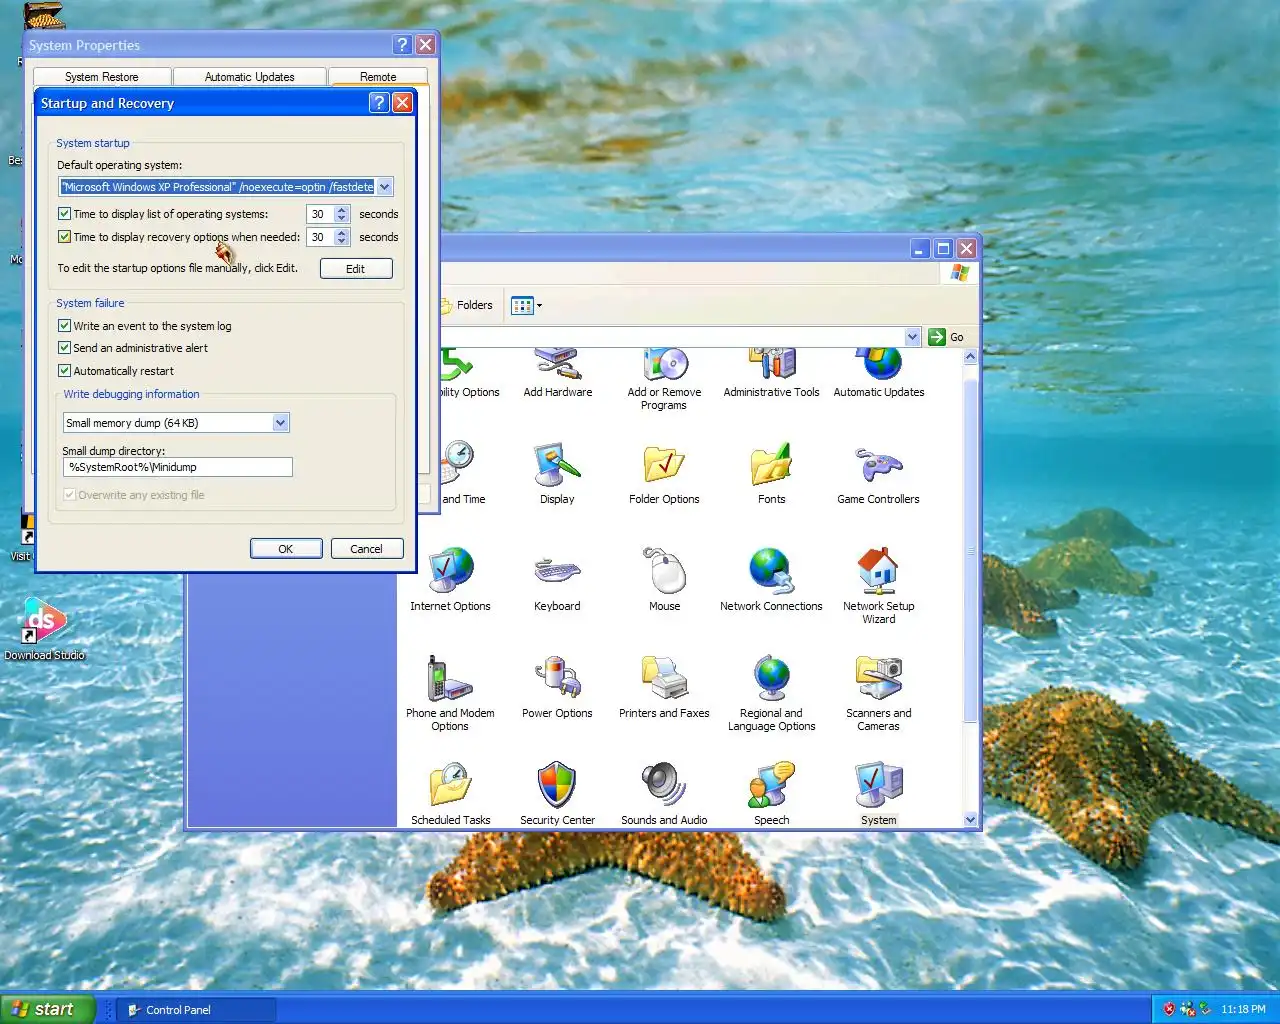Uncheck Write an event to the system log
1280x1024 pixels.
click(x=64, y=326)
